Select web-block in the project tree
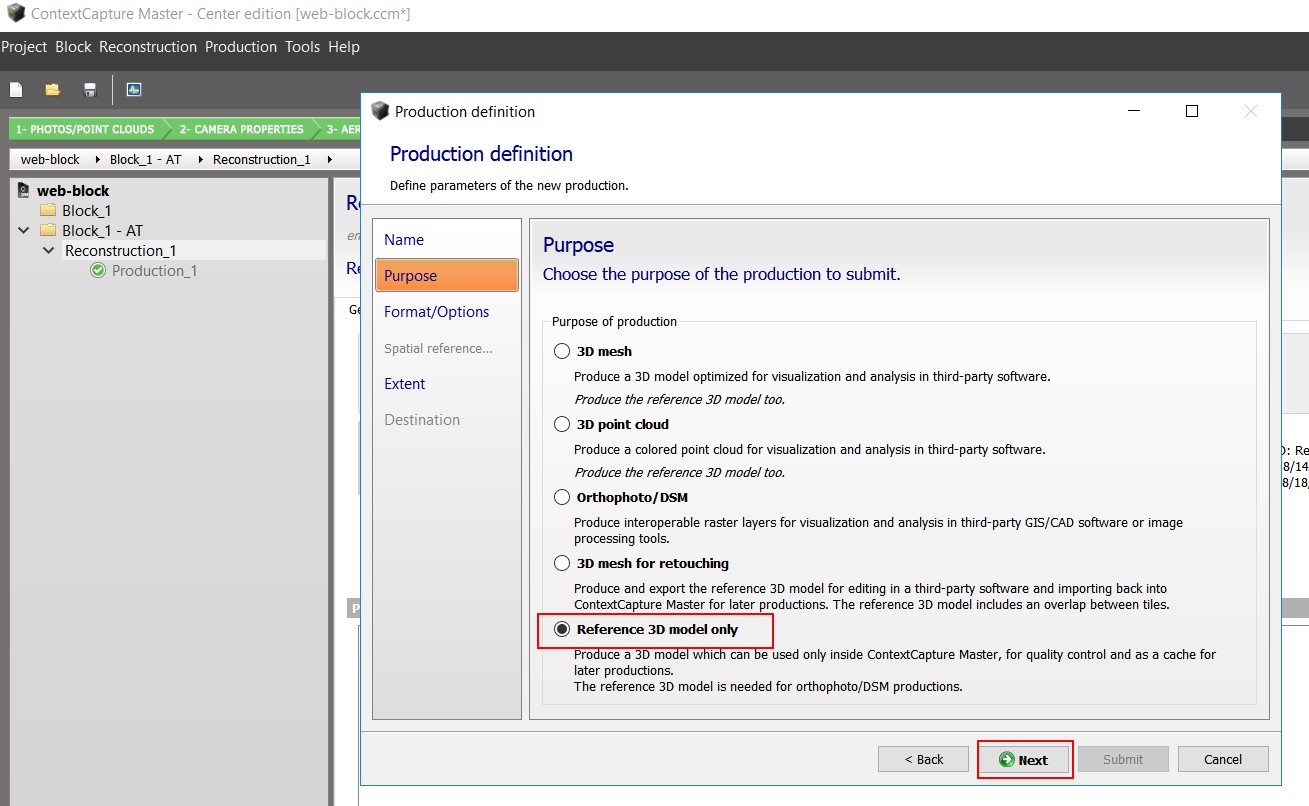The image size is (1309, 806). click(x=73, y=190)
